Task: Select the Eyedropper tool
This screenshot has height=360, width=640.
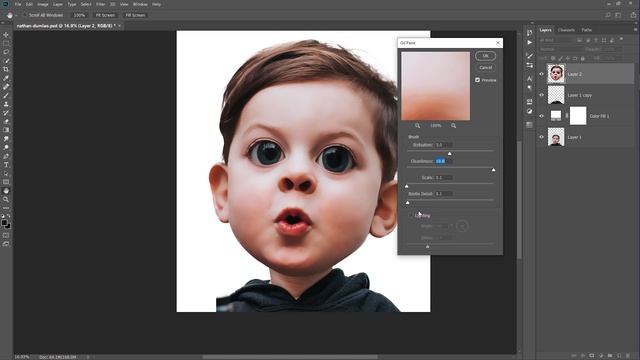Action: (6, 78)
